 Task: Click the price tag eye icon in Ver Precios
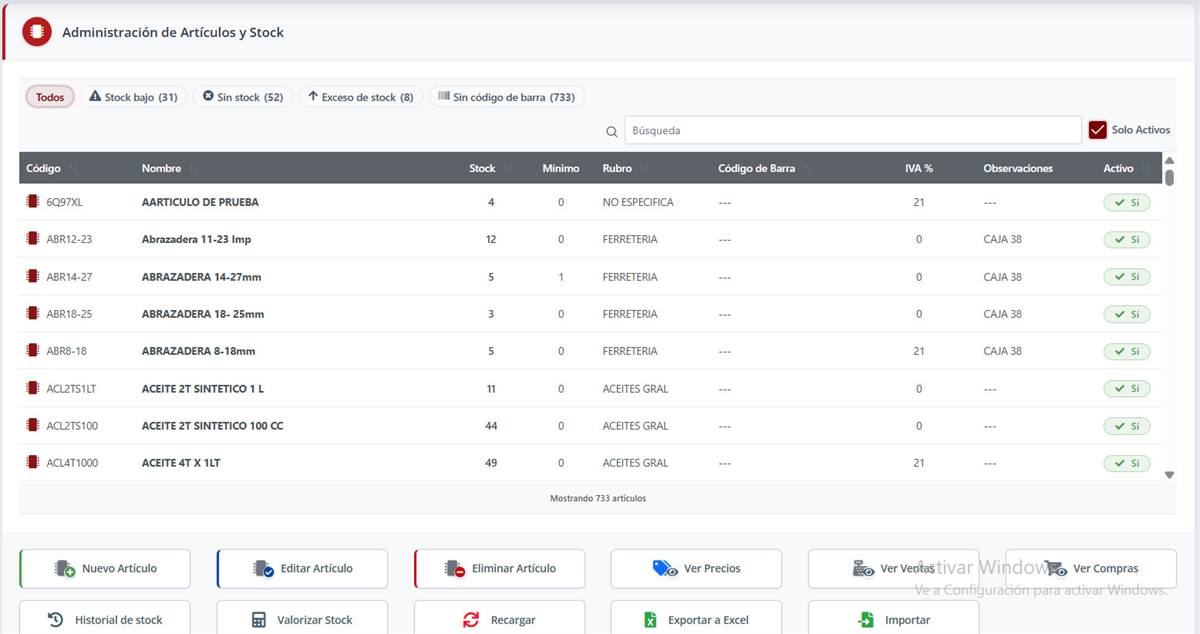(x=665, y=568)
